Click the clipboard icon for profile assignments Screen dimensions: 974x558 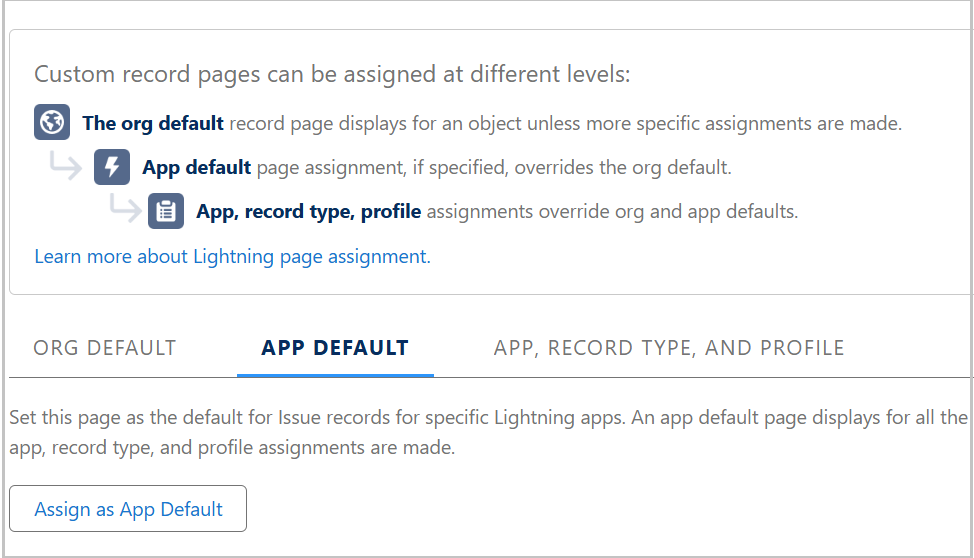pyautogui.click(x=166, y=211)
